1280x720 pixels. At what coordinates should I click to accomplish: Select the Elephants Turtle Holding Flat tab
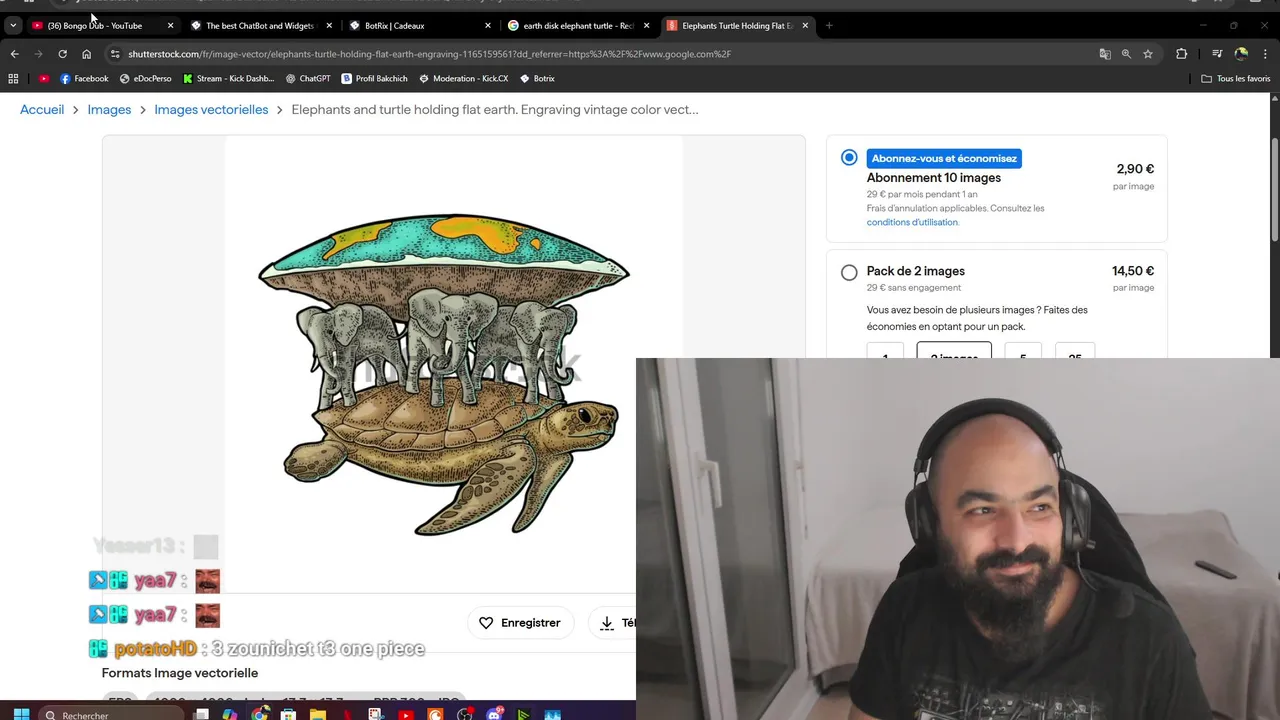pos(737,25)
